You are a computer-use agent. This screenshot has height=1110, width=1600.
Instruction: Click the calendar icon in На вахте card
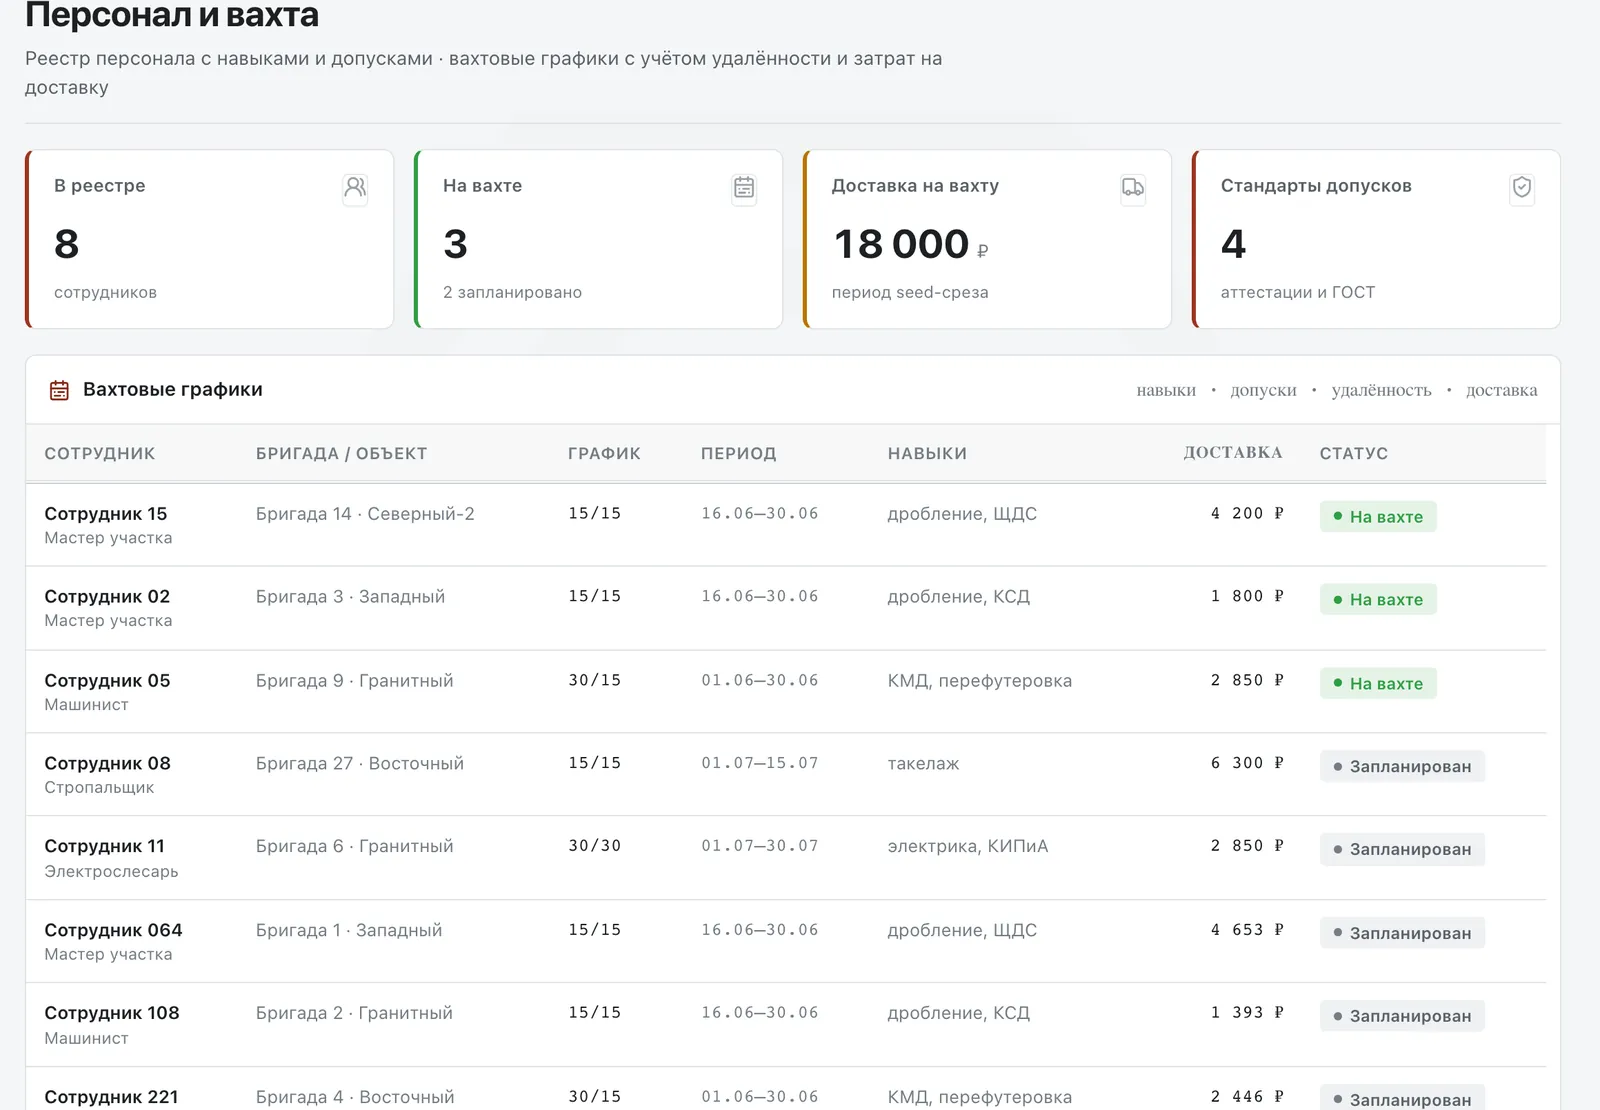pos(744,188)
